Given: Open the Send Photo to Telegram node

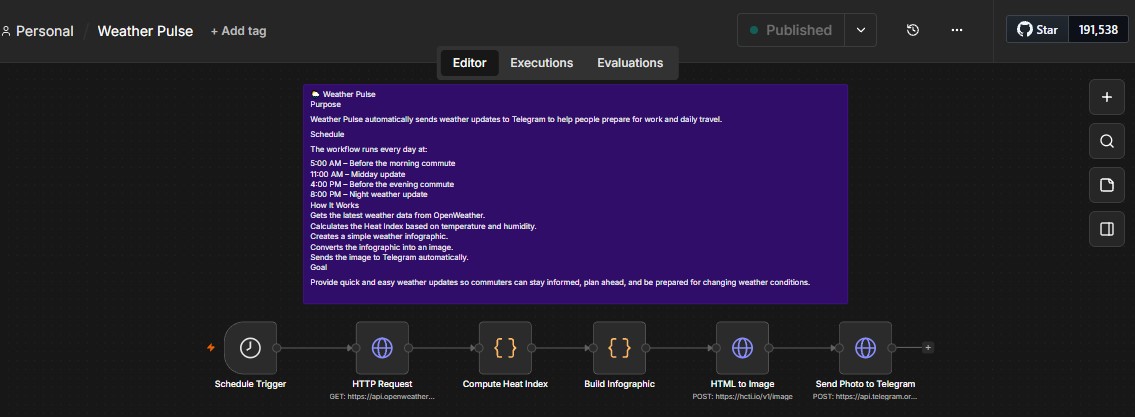Looking at the screenshot, I should [x=866, y=348].
